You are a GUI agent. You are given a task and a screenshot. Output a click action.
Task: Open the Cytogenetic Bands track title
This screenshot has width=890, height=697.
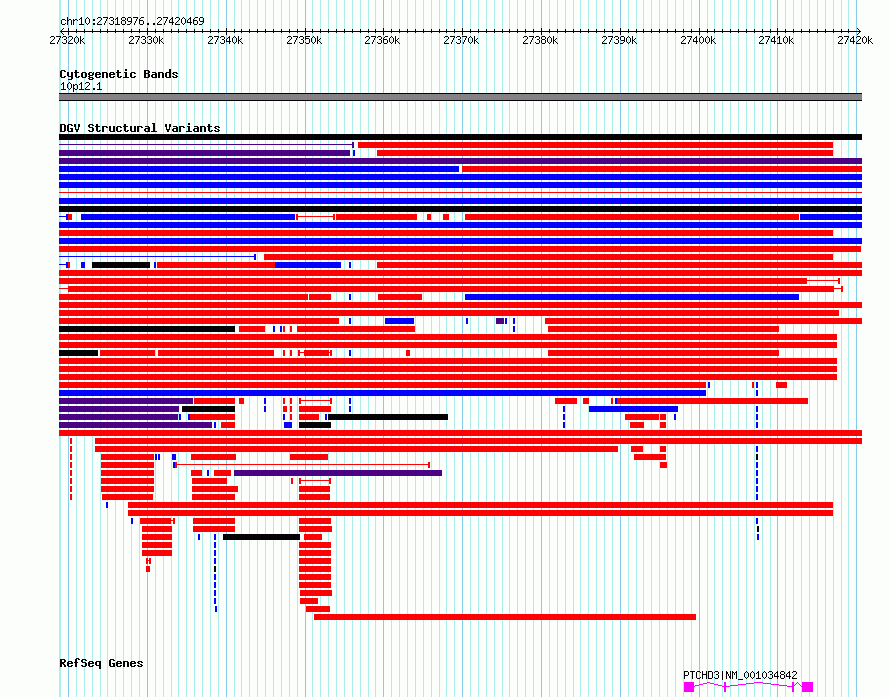[x=119, y=74]
